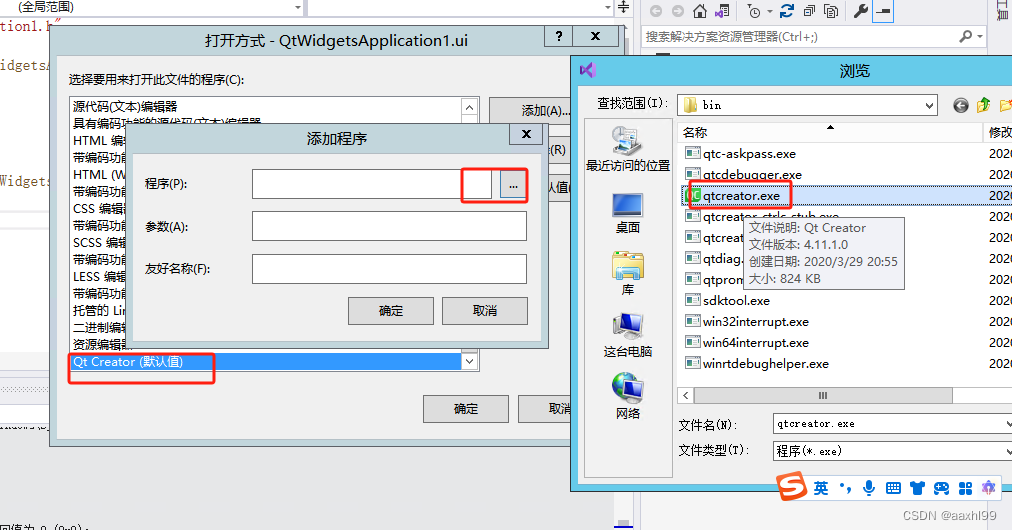Click the split editor icon above the scrollbar

623,8
